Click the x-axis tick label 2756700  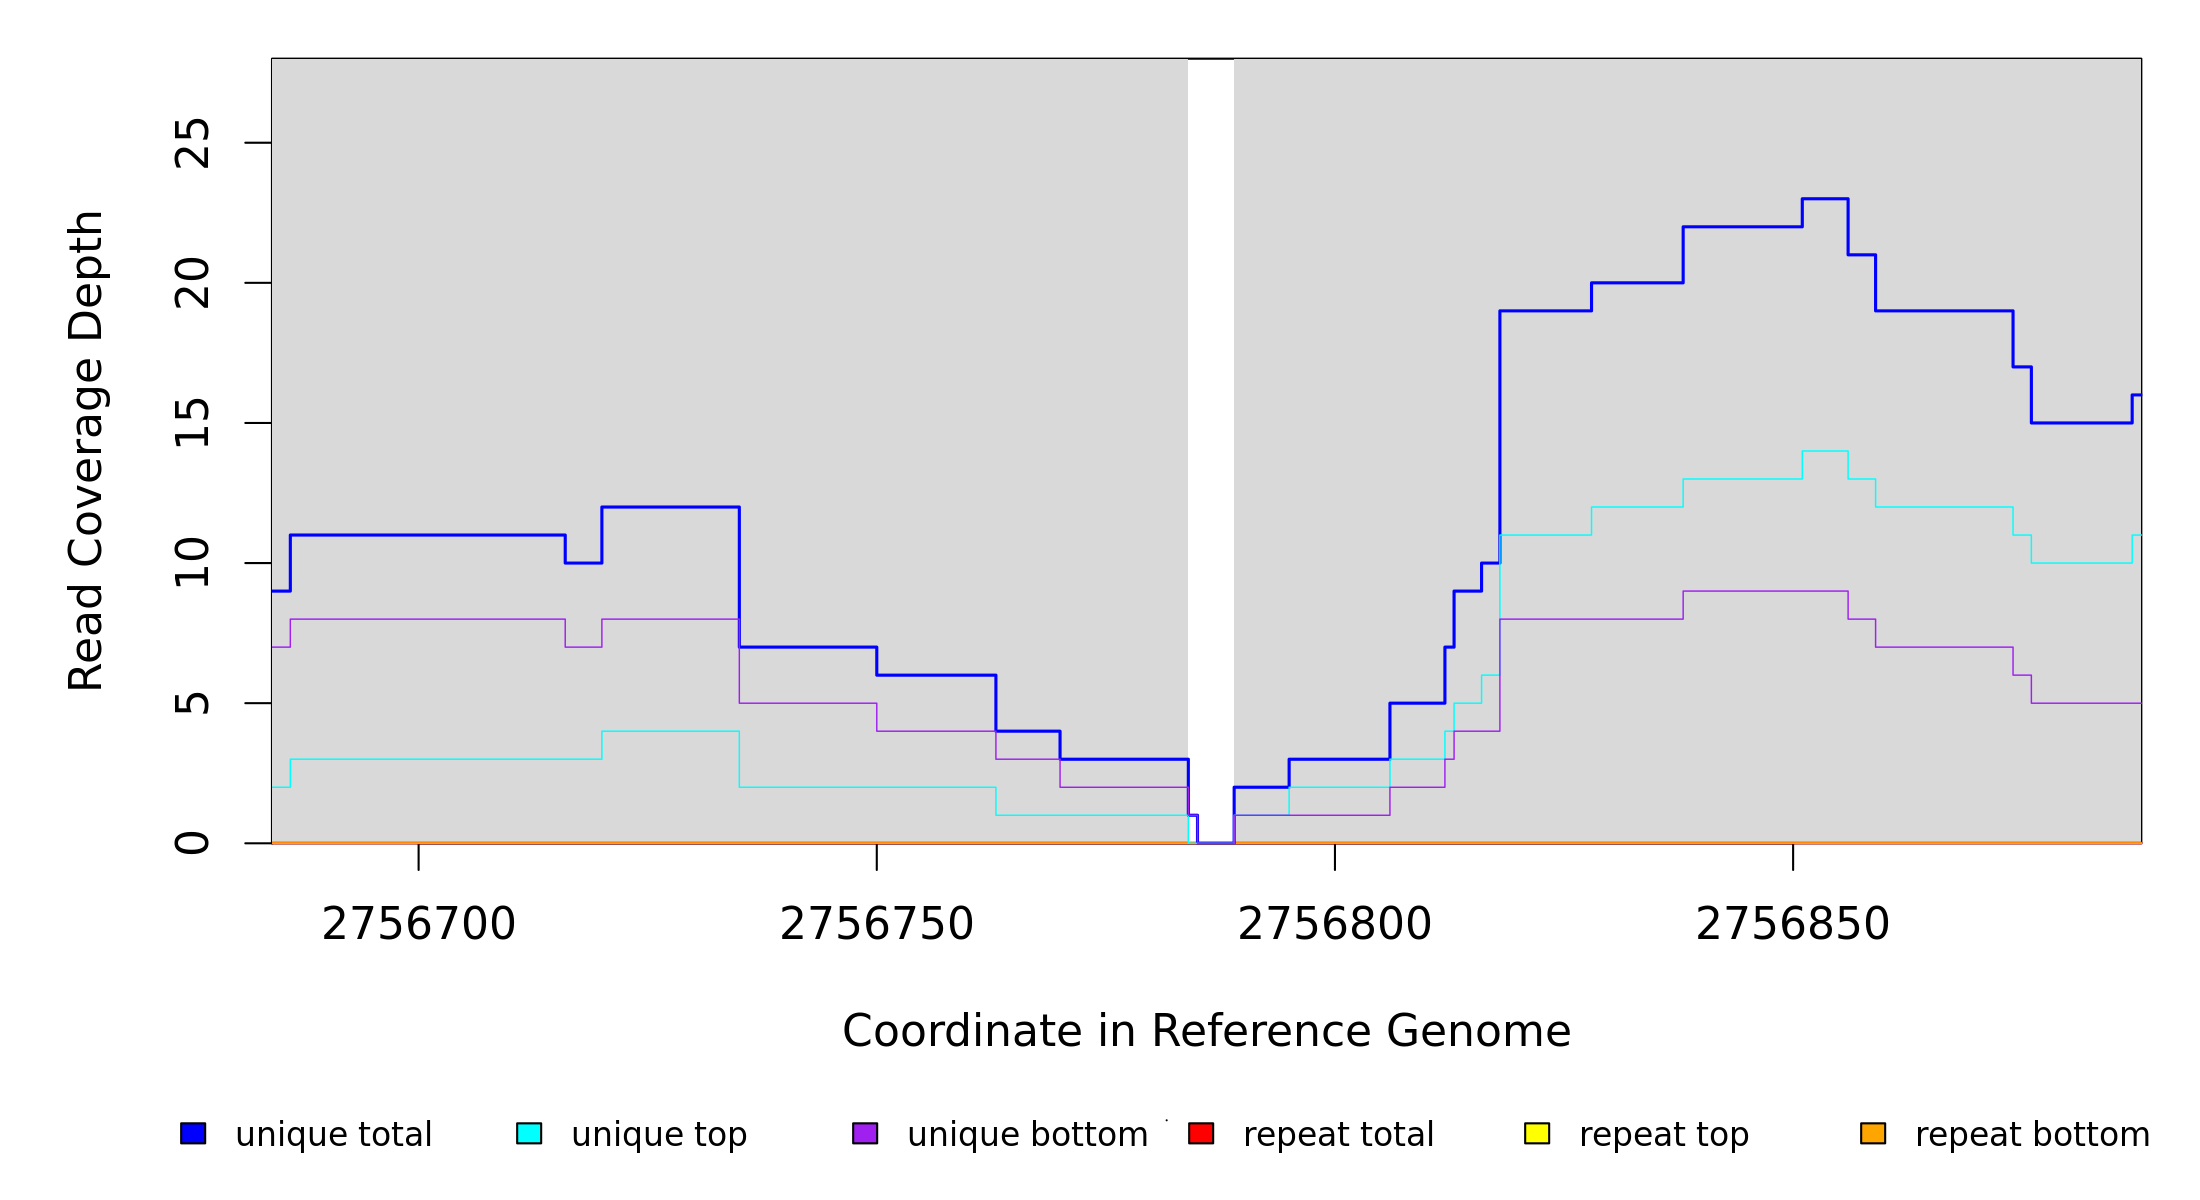(418, 925)
